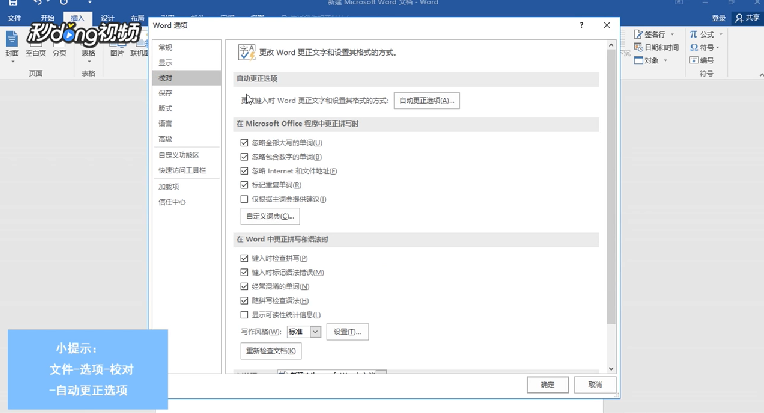Expand the Object (对象) dropdown arrow
Image resolution: width=764 pixels, height=413 pixels.
666,60
